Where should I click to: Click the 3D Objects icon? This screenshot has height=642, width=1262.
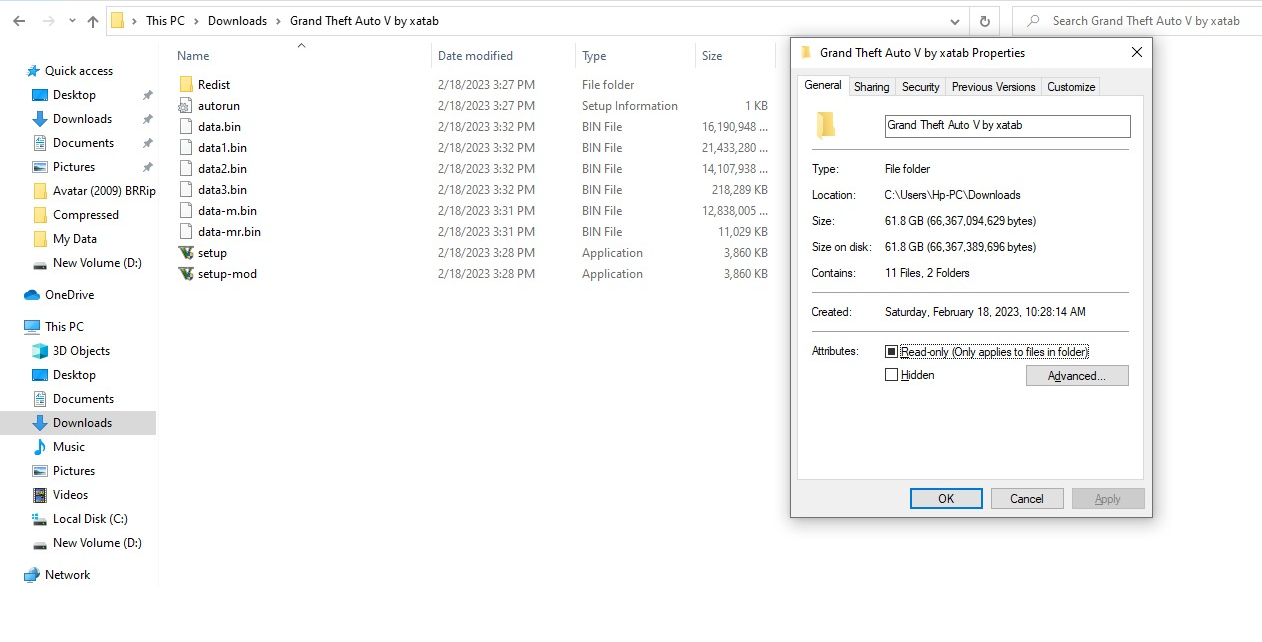[x=40, y=351]
